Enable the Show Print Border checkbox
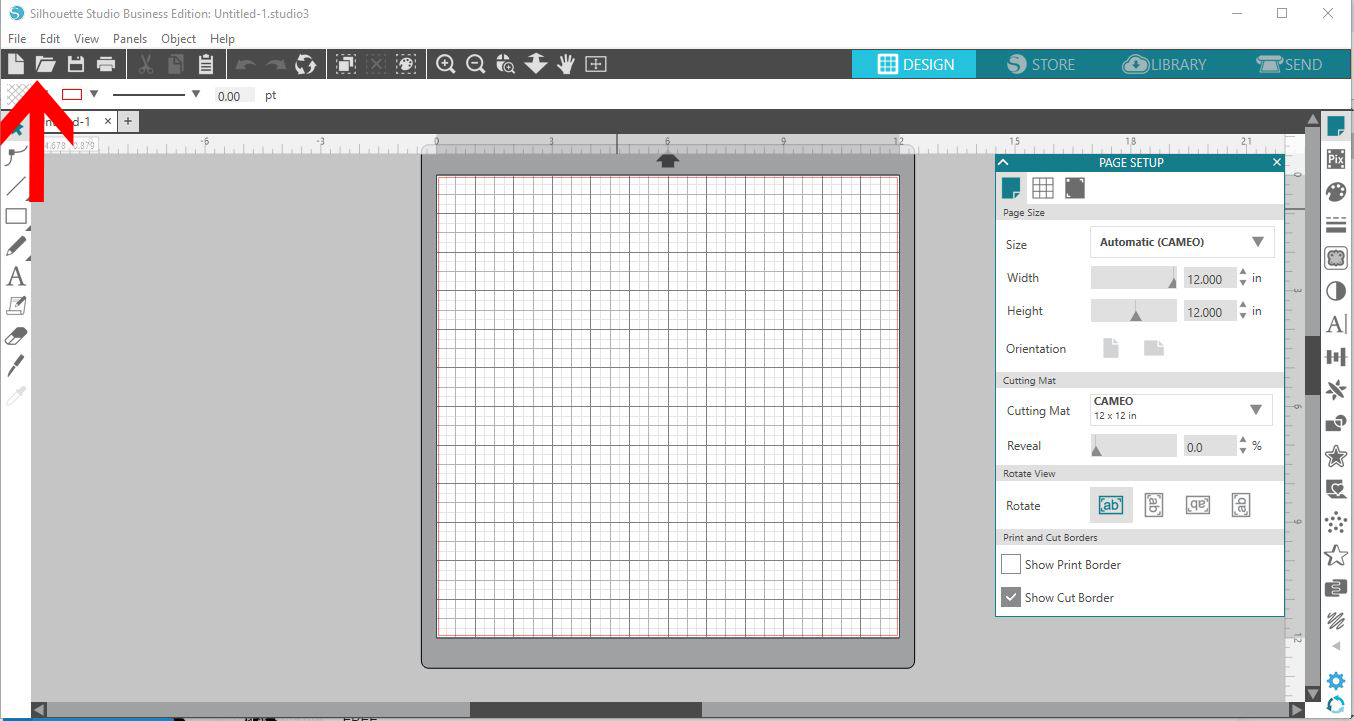This screenshot has width=1354, height=721. pos(1011,565)
